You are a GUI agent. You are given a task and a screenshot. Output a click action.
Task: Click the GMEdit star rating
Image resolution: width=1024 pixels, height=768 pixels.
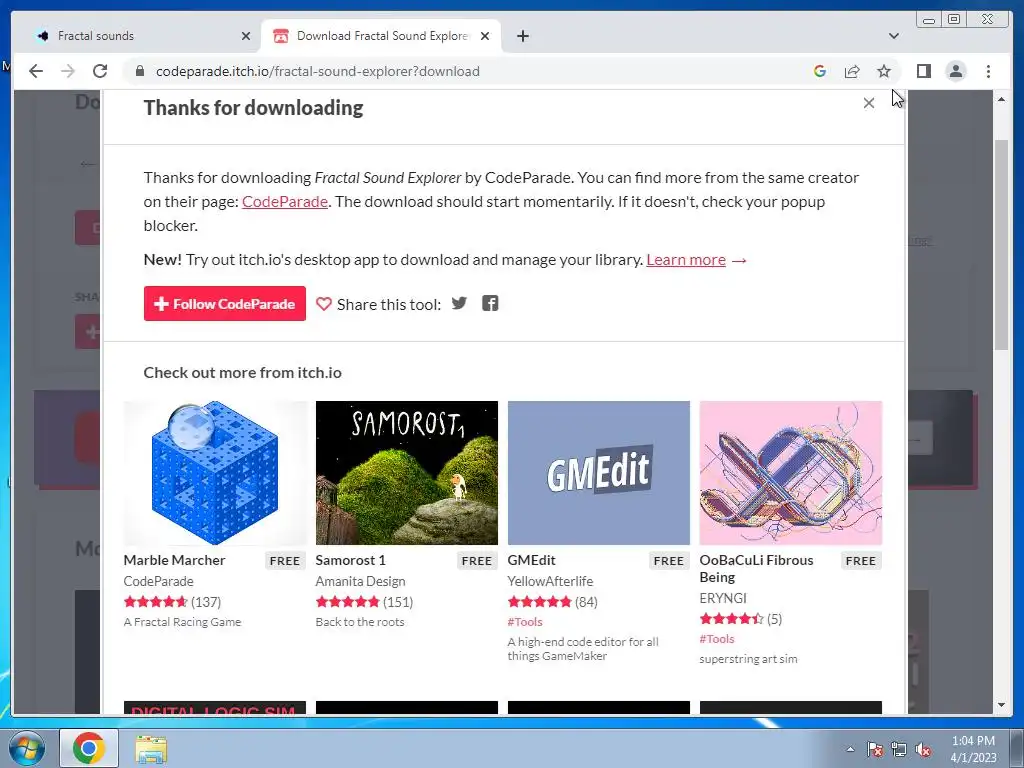(539, 601)
